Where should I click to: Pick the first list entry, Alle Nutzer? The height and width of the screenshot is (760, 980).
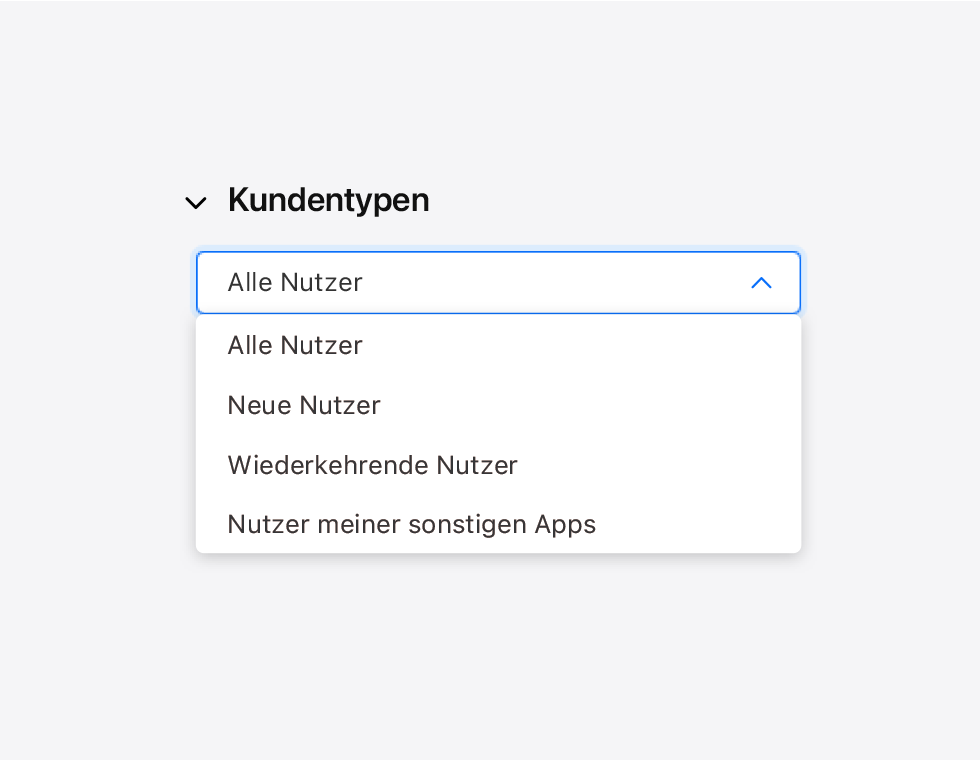[295, 346]
